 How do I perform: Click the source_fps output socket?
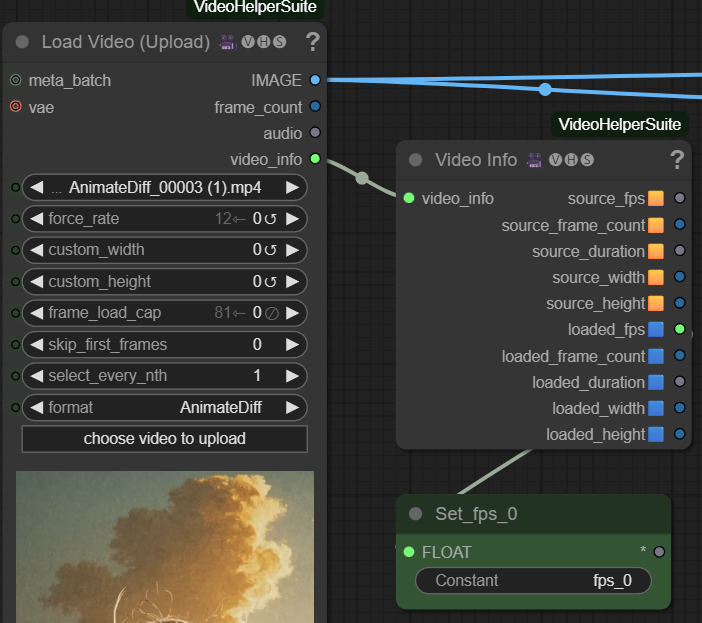[680, 198]
